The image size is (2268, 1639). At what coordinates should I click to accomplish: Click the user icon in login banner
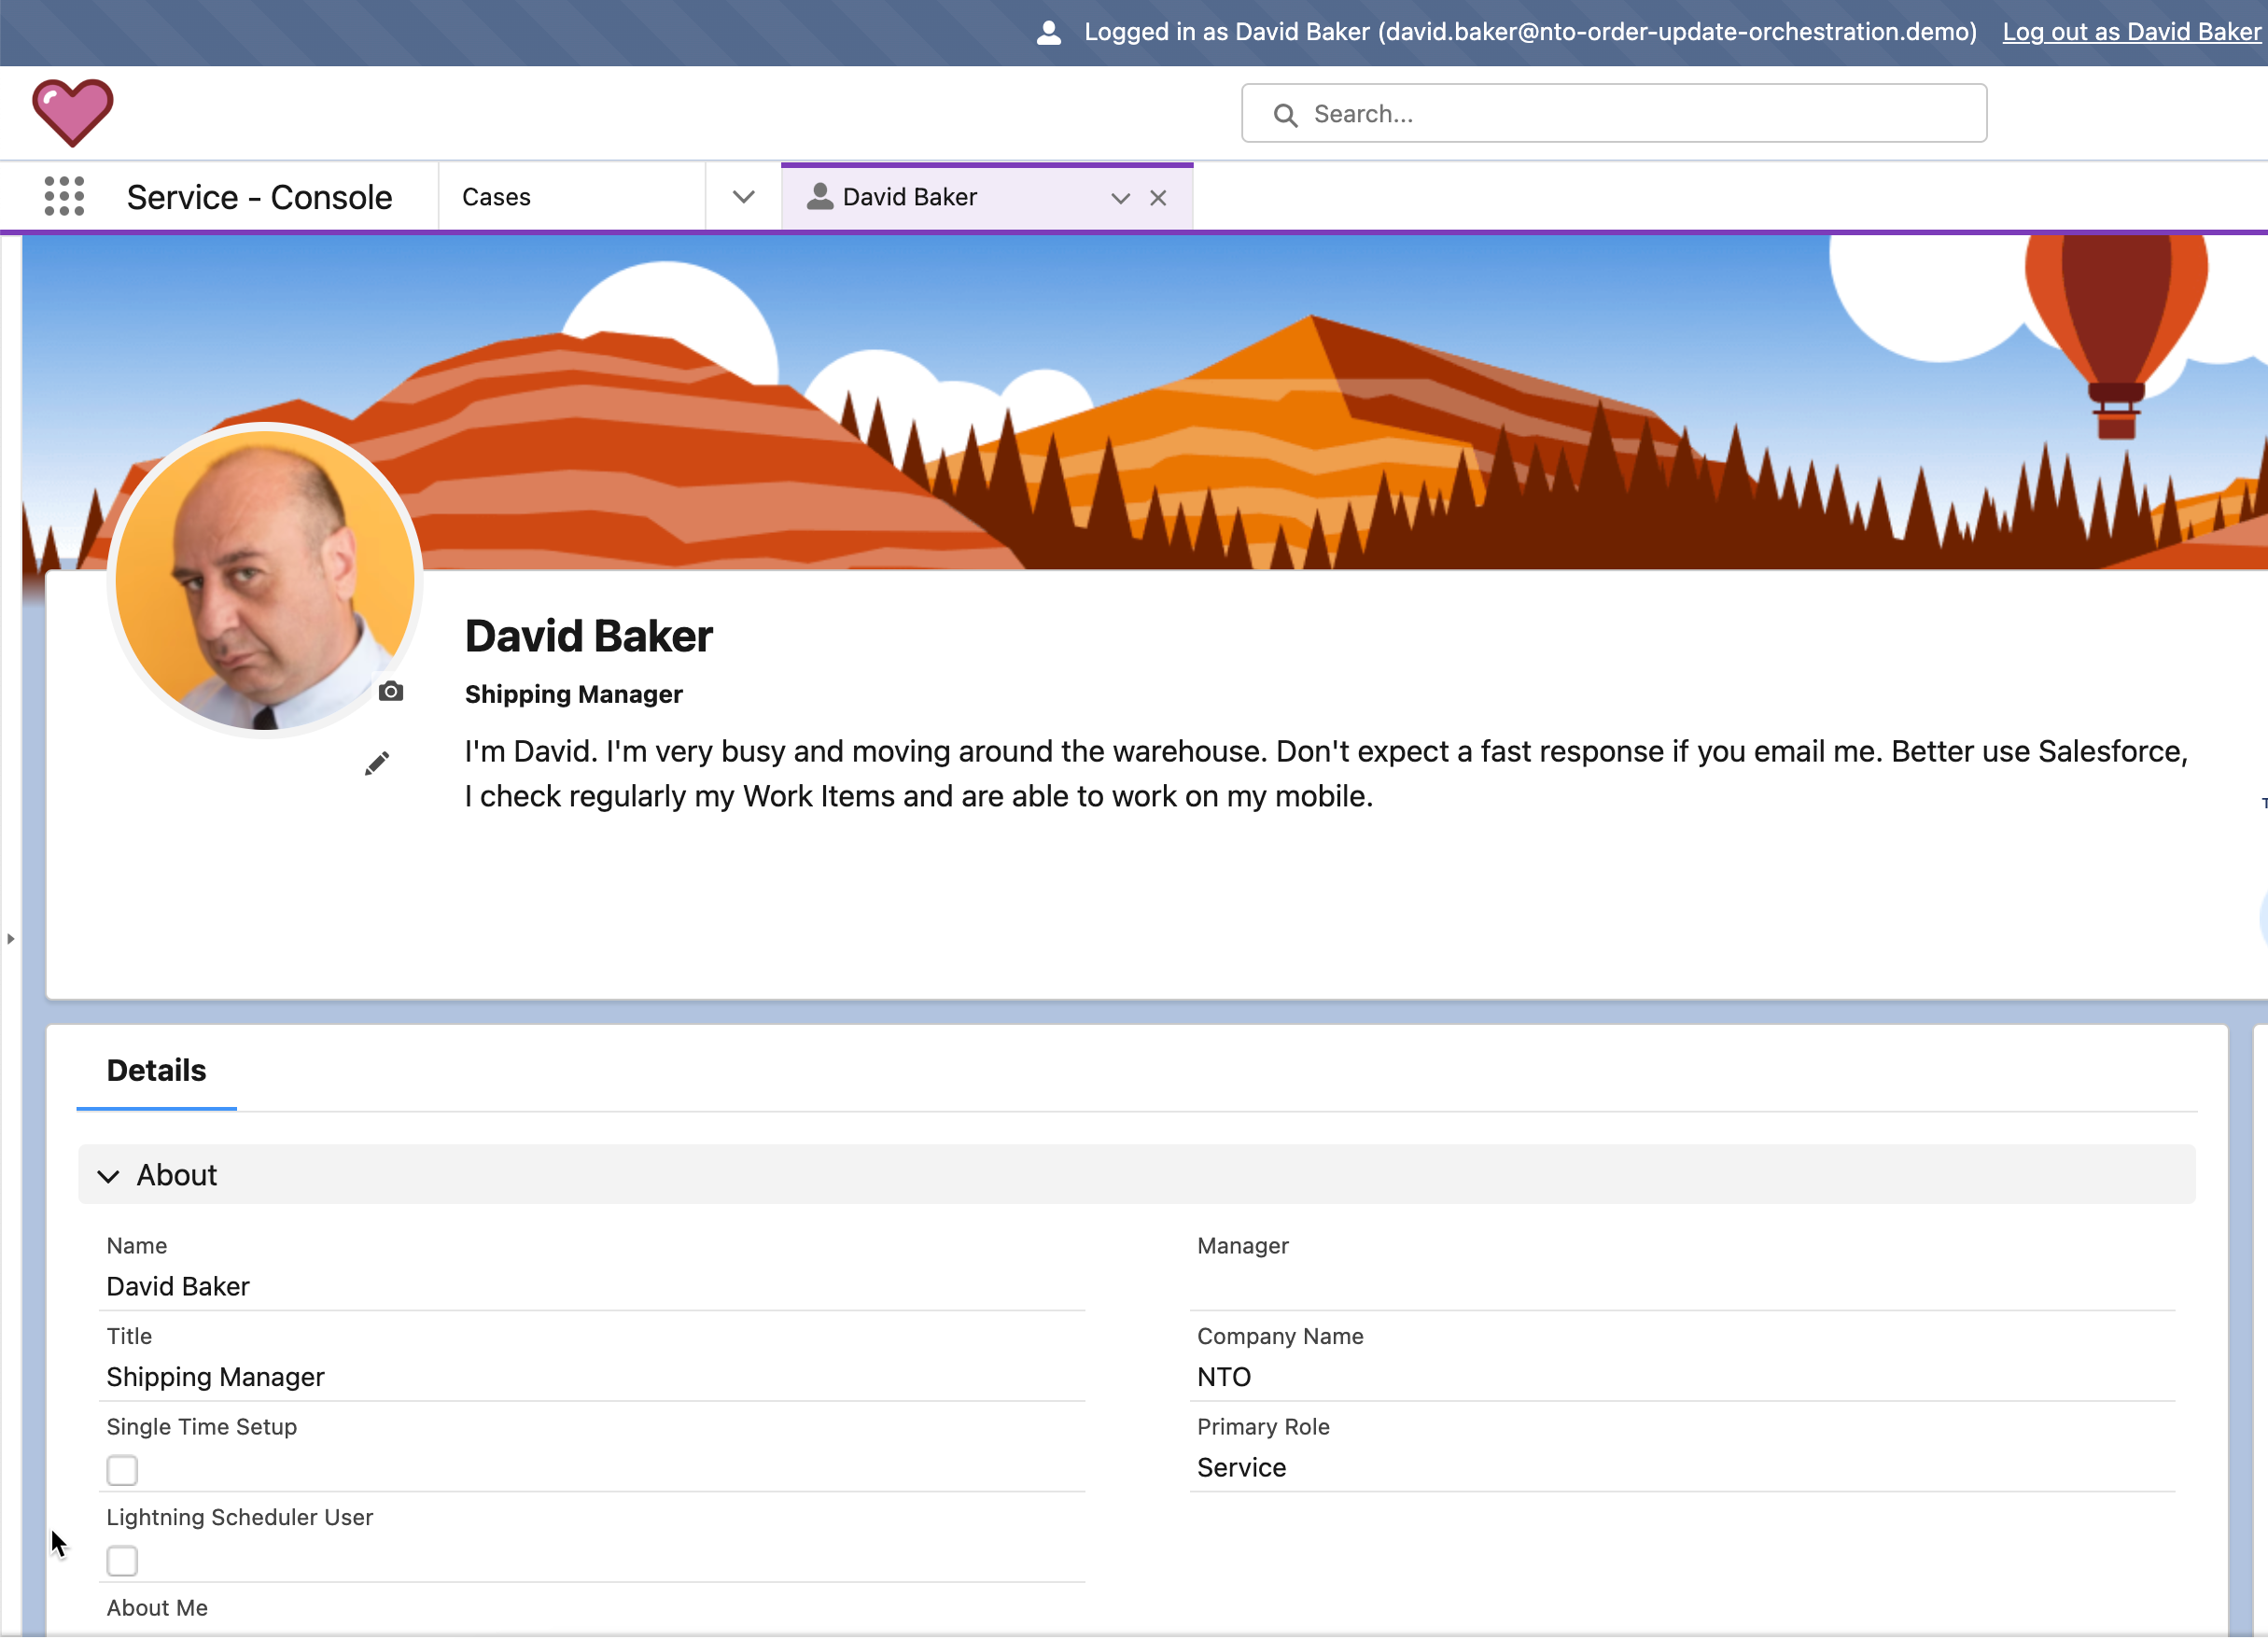(x=1048, y=33)
